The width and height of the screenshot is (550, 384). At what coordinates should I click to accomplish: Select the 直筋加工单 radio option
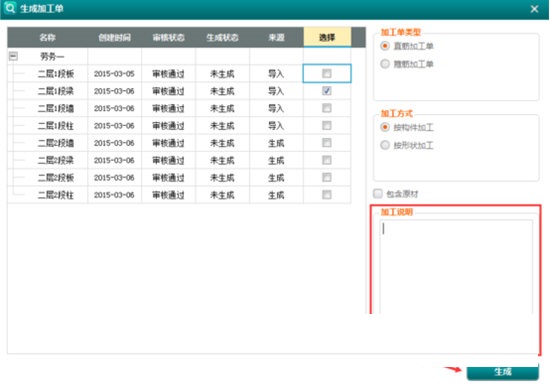[x=385, y=46]
